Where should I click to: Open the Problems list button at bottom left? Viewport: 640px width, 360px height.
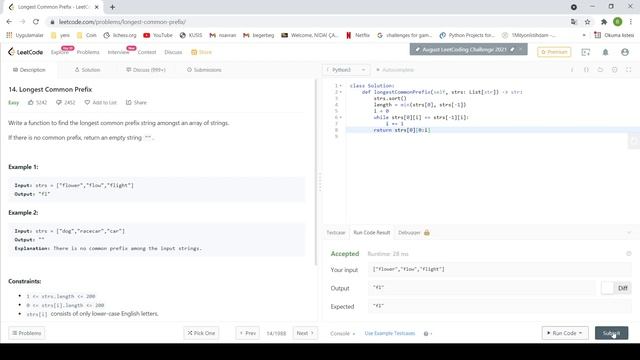27,333
